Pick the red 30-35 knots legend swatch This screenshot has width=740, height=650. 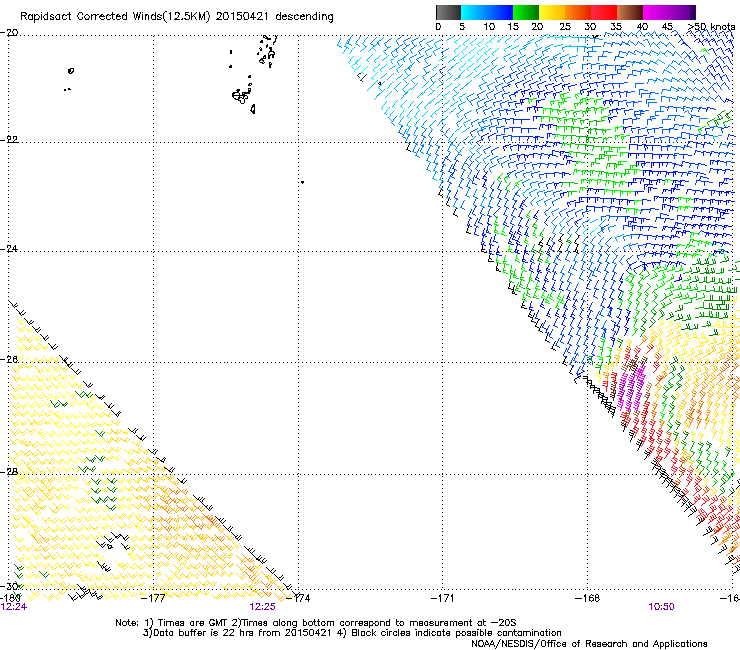tap(604, 12)
